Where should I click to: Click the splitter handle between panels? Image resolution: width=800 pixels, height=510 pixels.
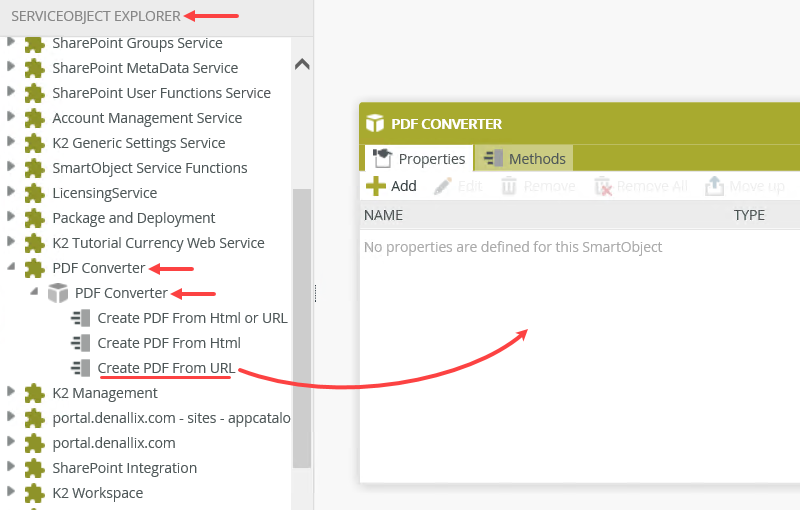tap(315, 293)
